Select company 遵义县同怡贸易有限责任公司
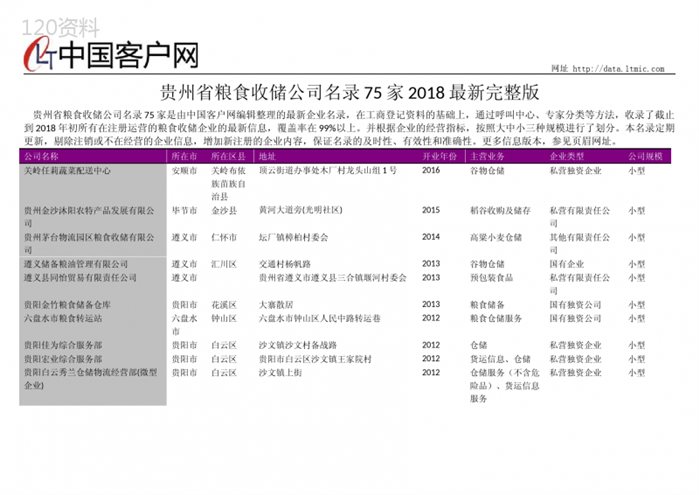This screenshot has width=699, height=495. coord(80,278)
